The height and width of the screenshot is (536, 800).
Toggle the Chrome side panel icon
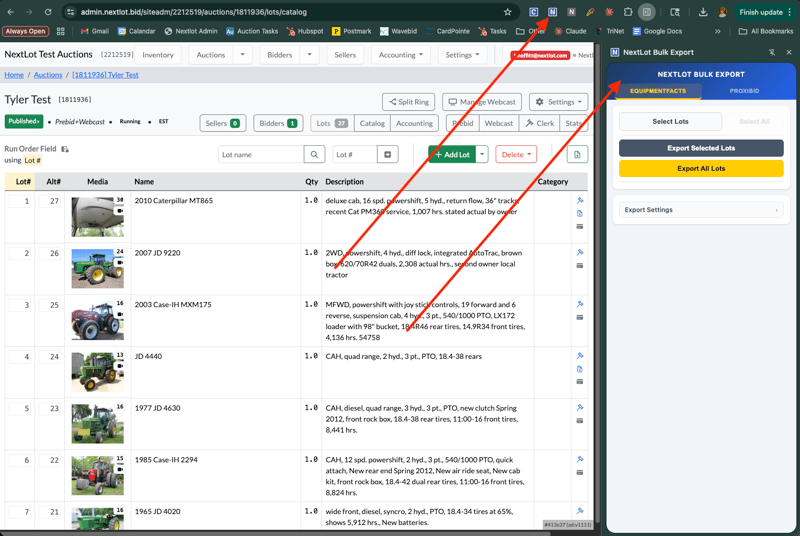coord(646,12)
